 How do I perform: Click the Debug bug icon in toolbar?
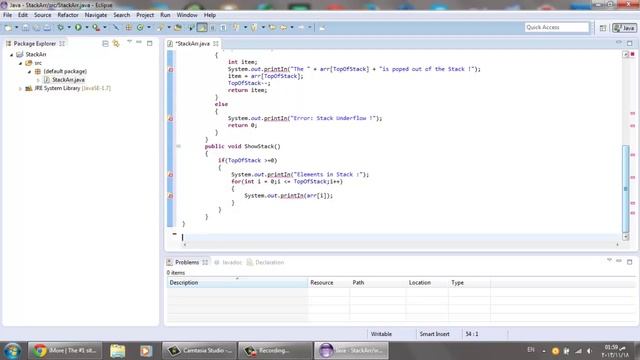click(x=60, y=27)
